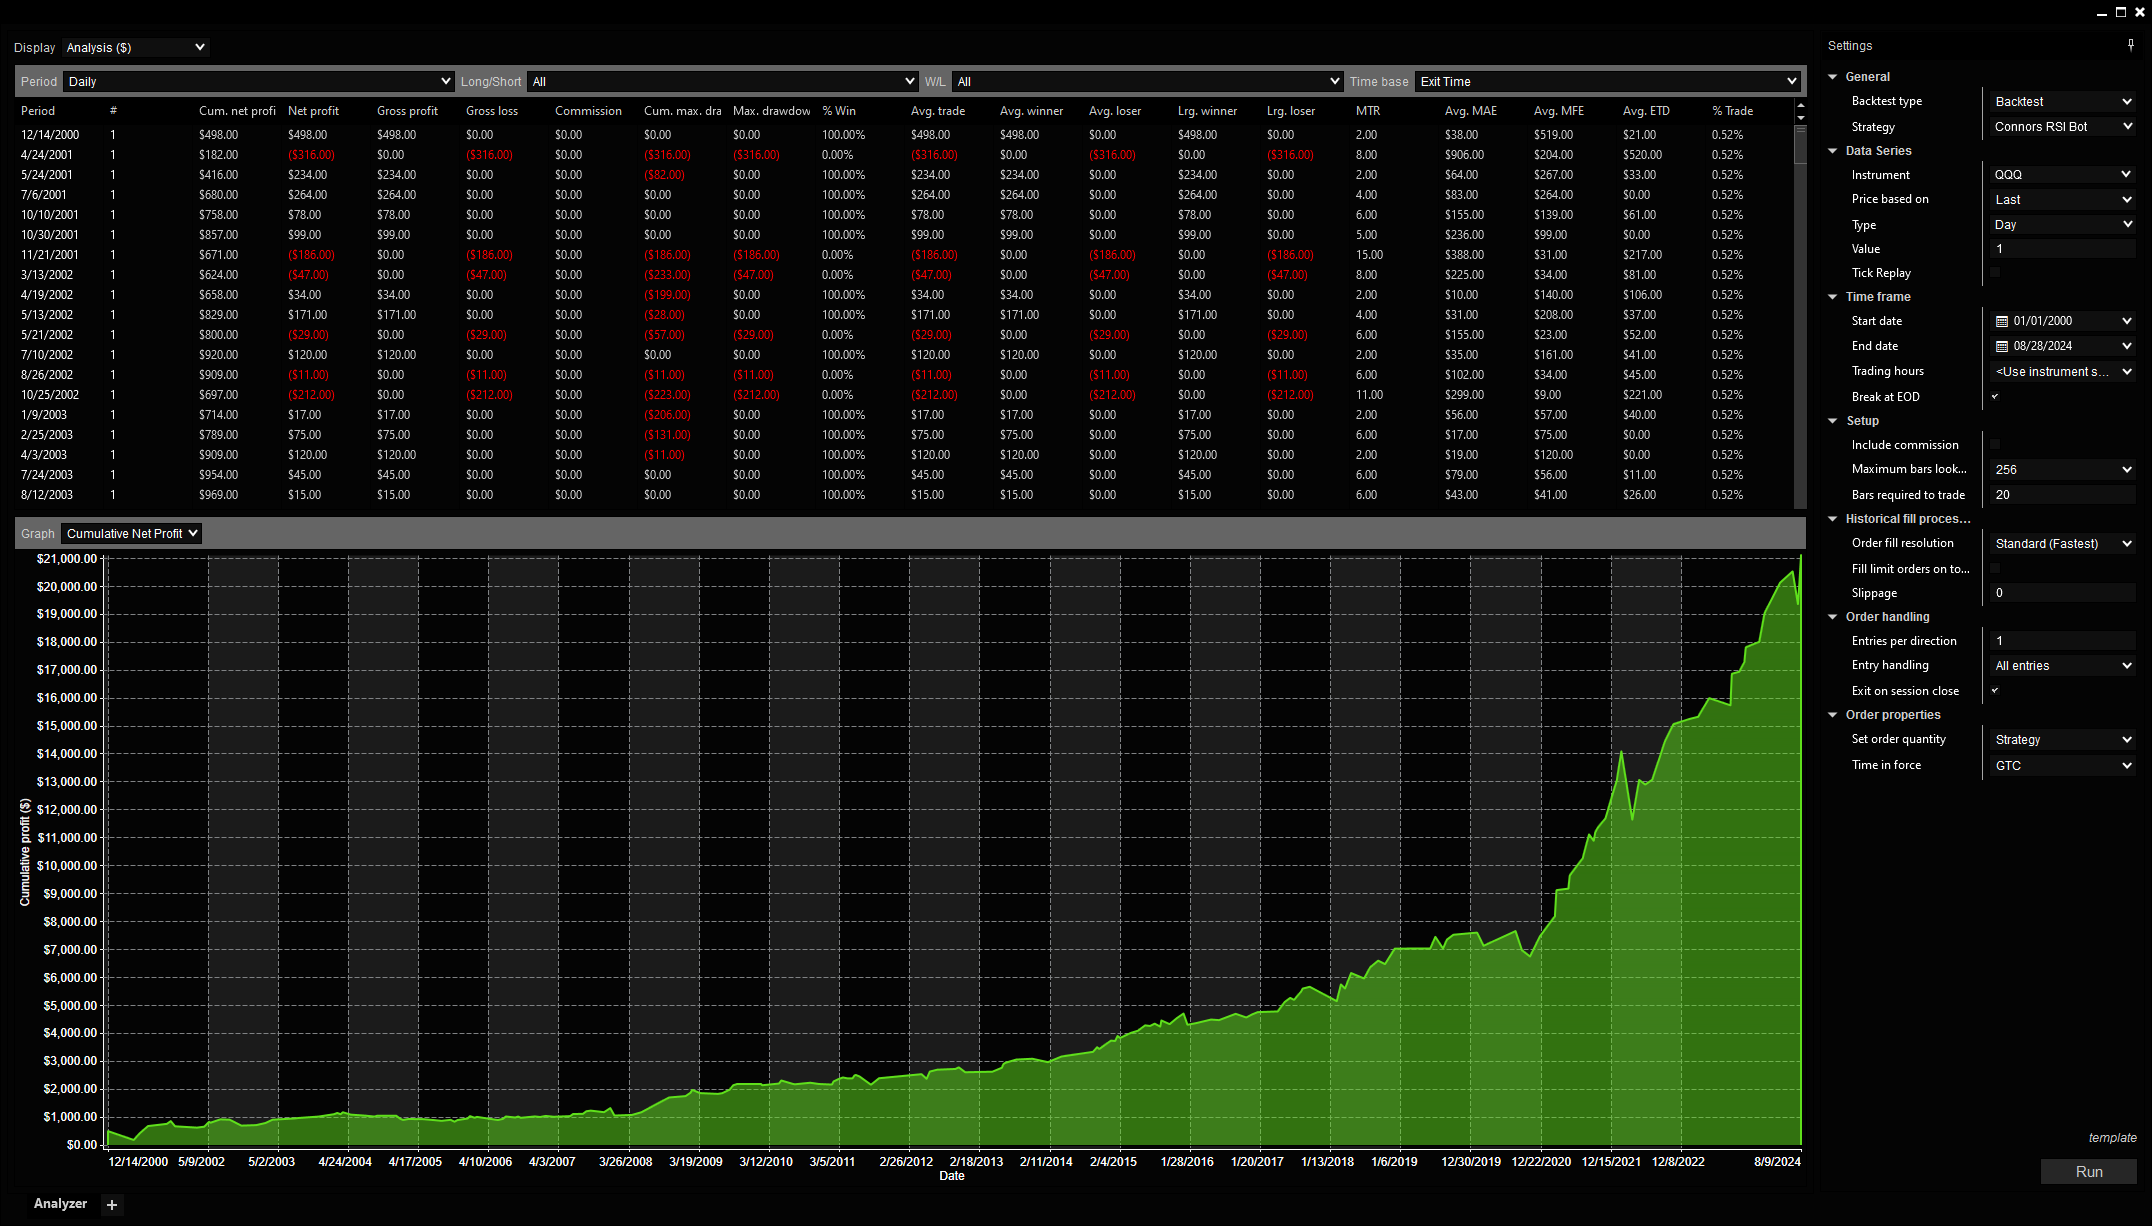Pin the Settings panel with pin icon
Viewport: 2152px width, 1226px height.
pos(2130,45)
